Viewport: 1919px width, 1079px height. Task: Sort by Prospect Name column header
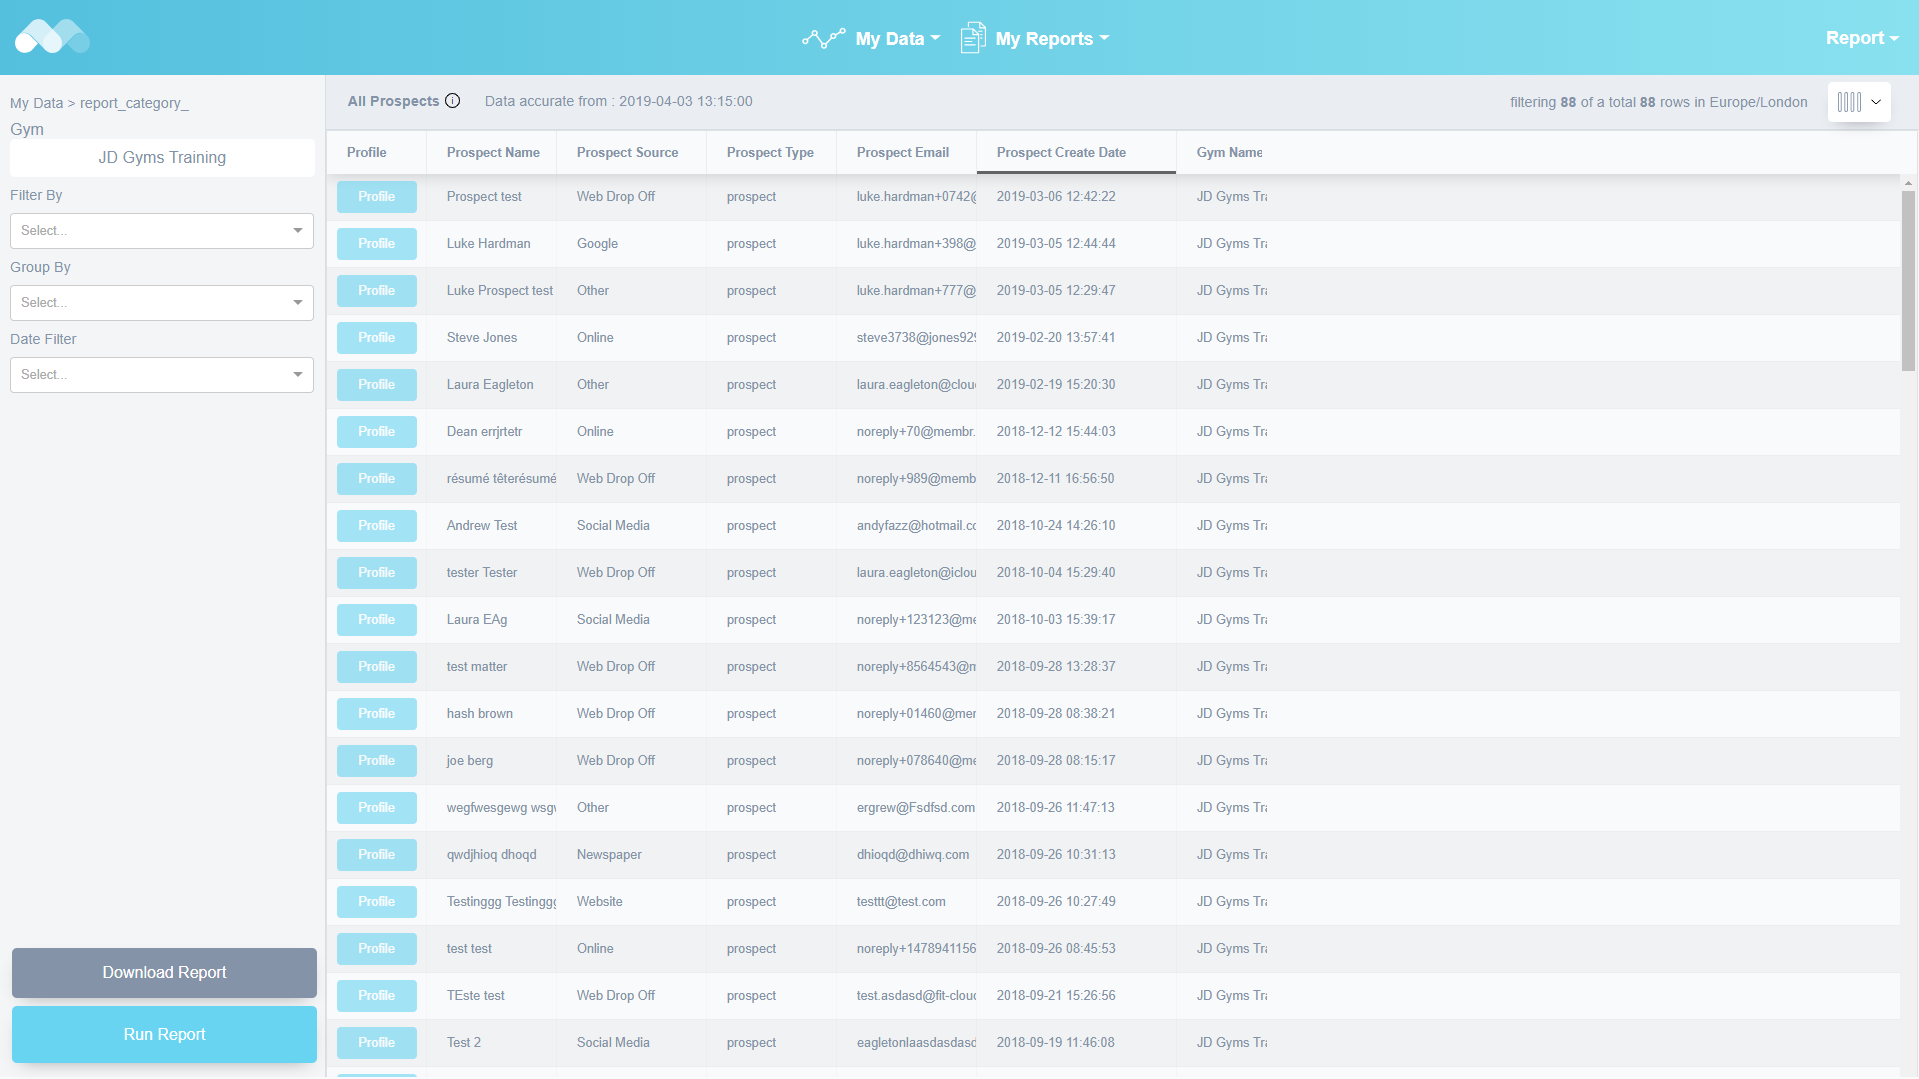pos(493,153)
